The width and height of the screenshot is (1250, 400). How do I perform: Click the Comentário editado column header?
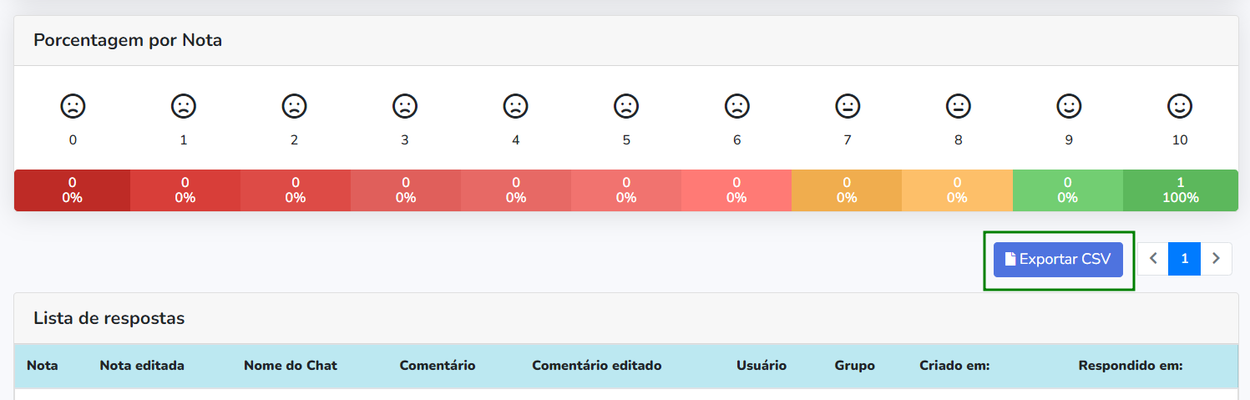(597, 366)
